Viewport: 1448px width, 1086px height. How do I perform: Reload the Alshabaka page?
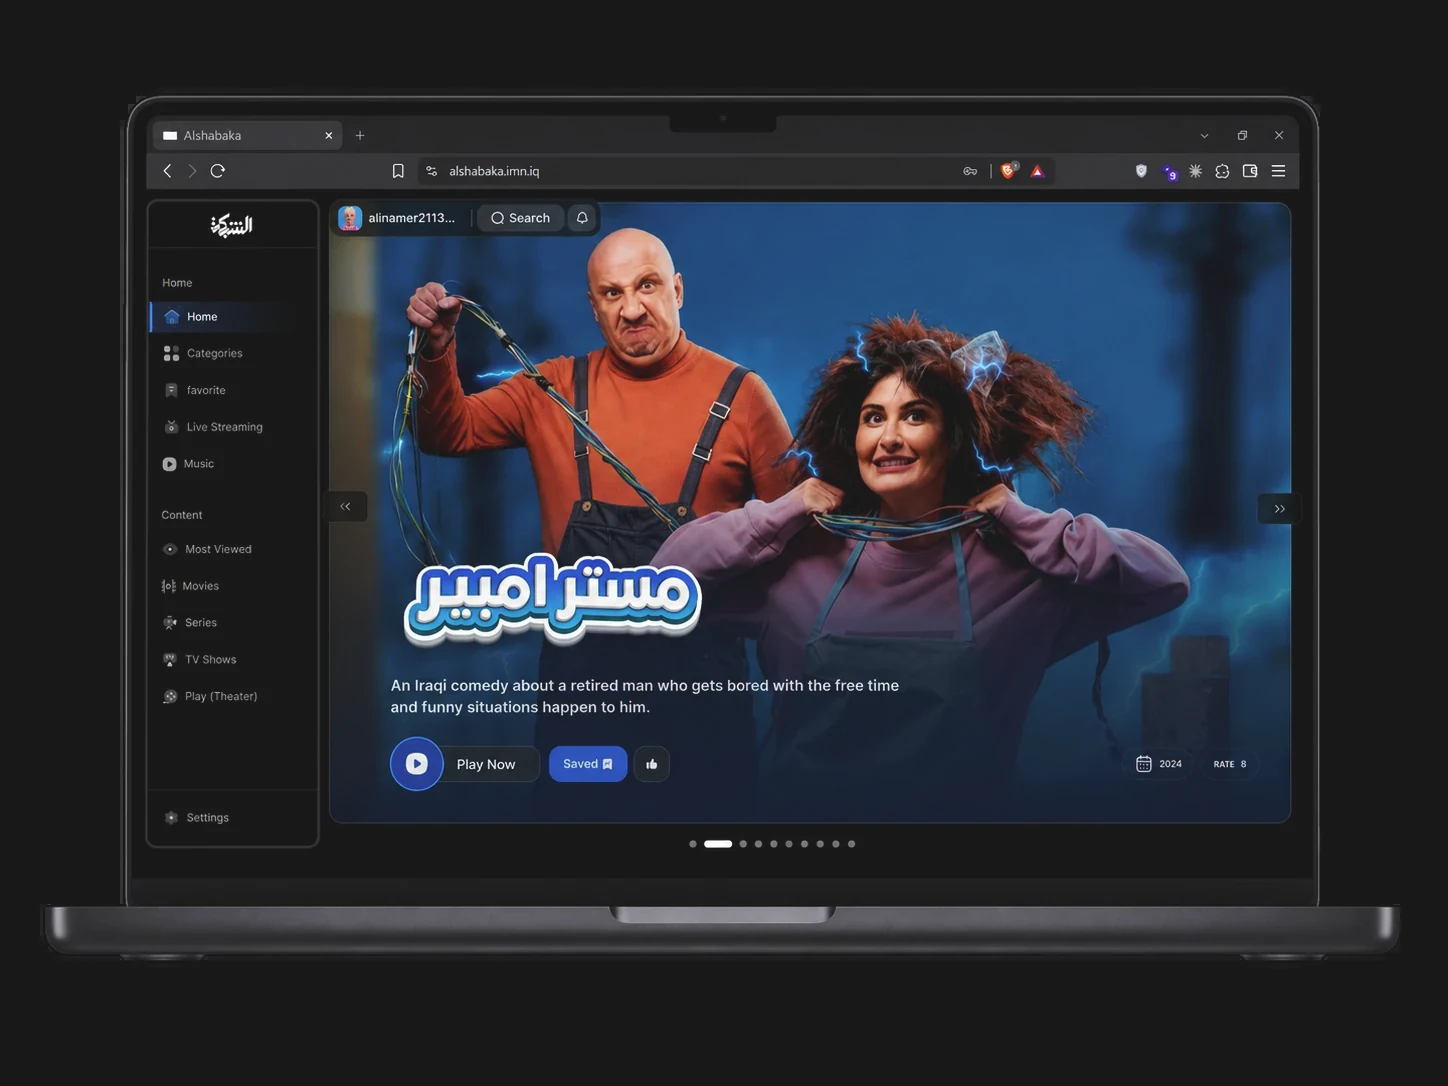(218, 171)
